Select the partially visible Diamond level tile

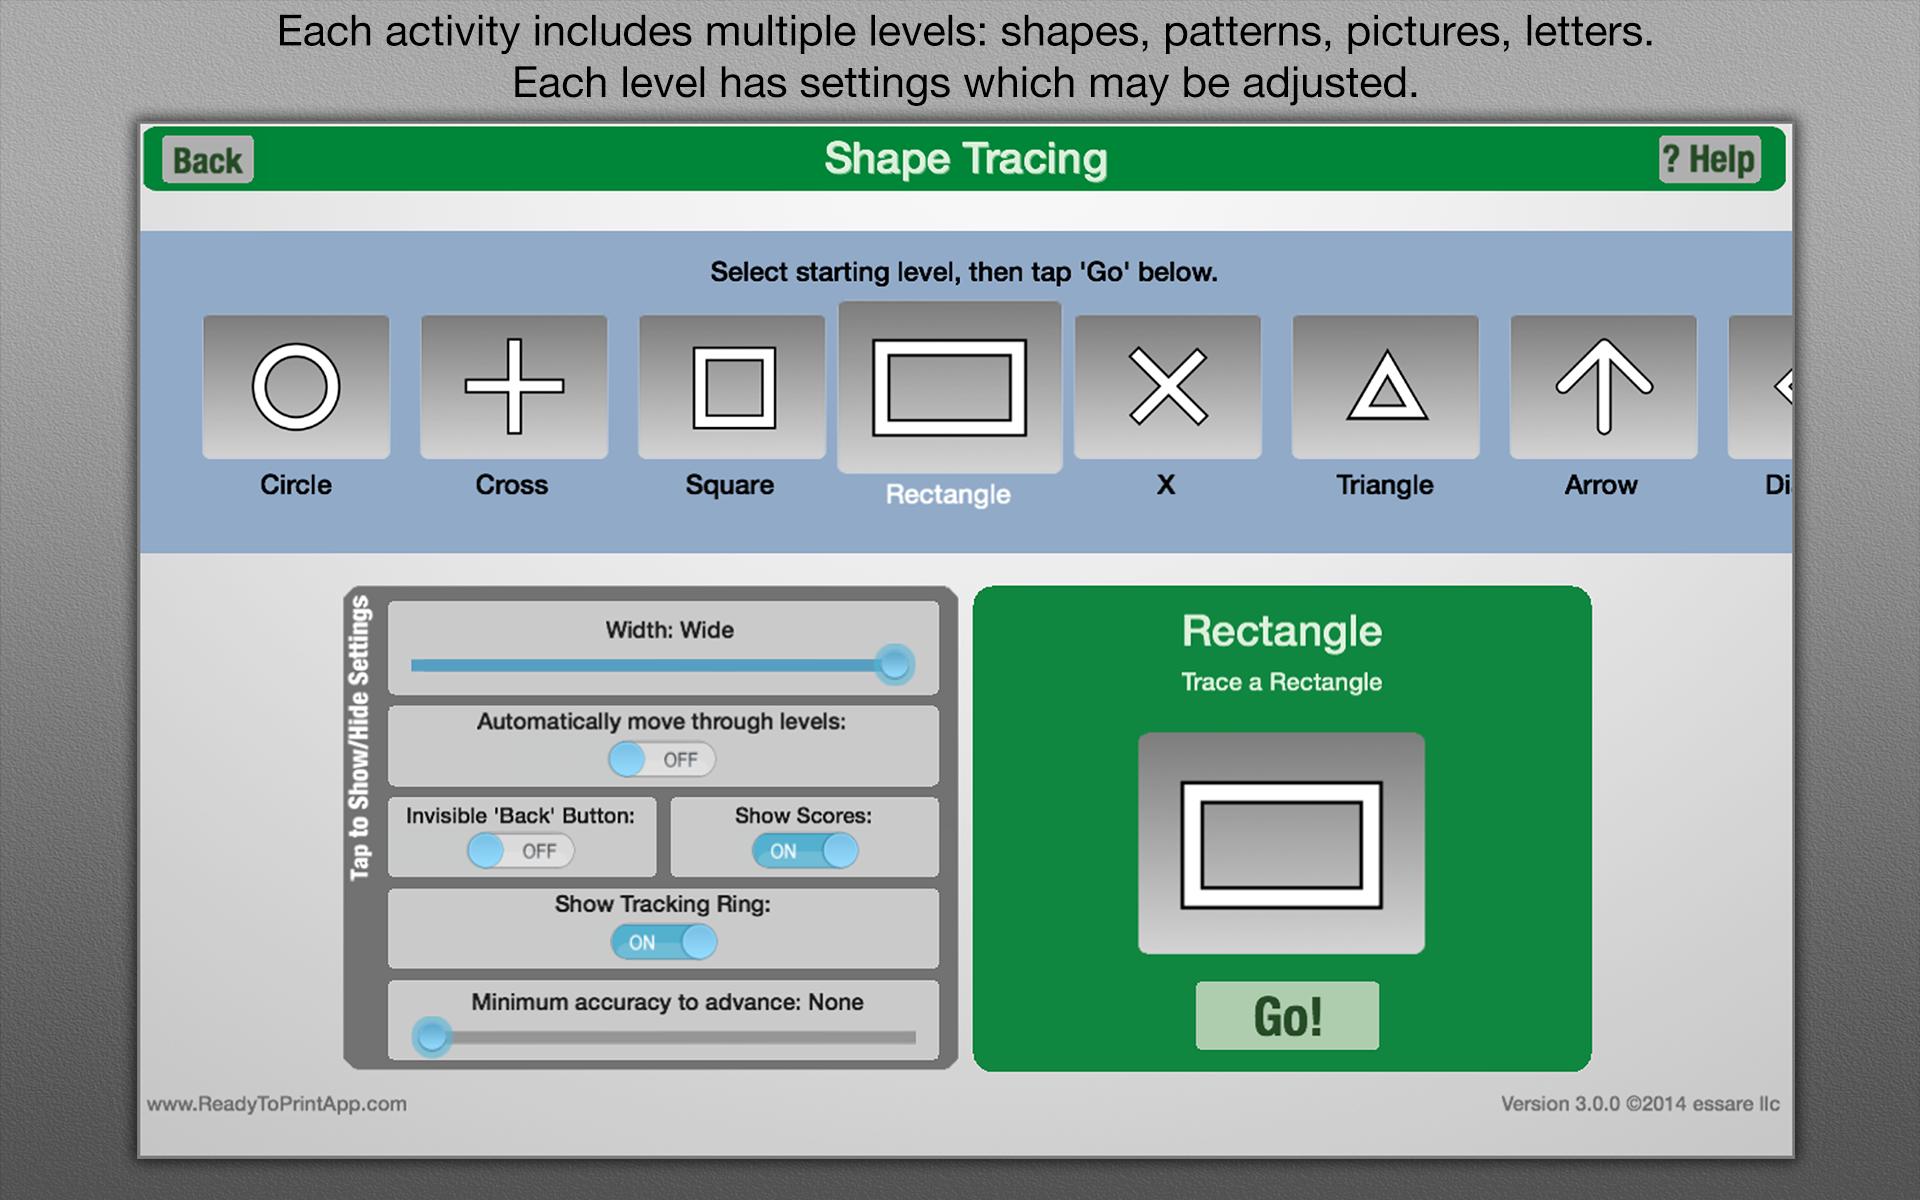pyautogui.click(x=1761, y=387)
